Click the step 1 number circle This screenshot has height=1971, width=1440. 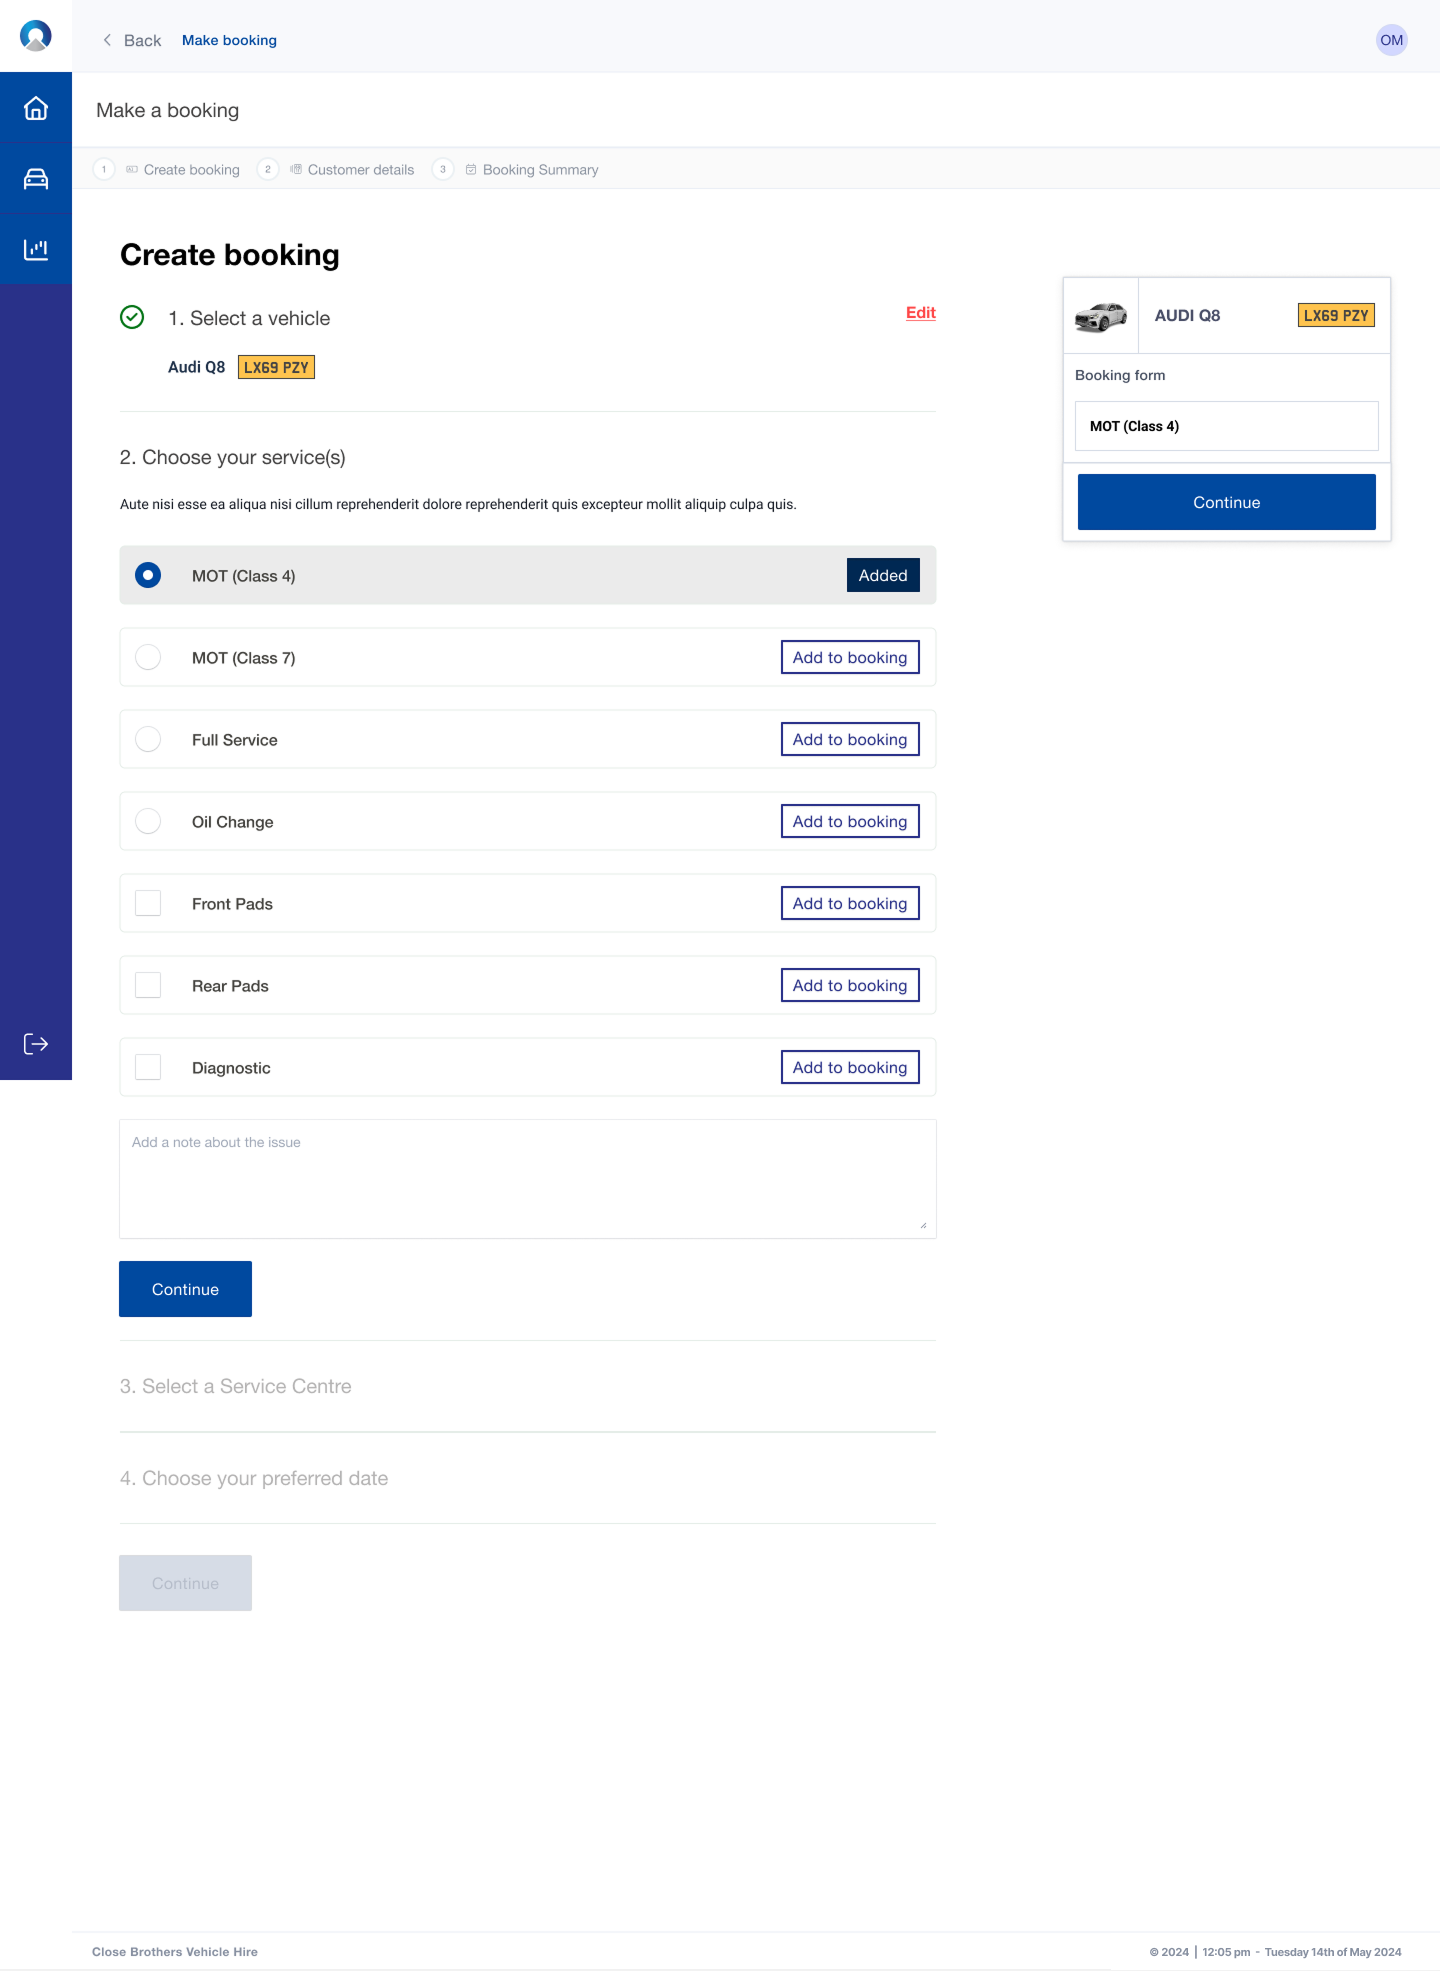pos(104,169)
